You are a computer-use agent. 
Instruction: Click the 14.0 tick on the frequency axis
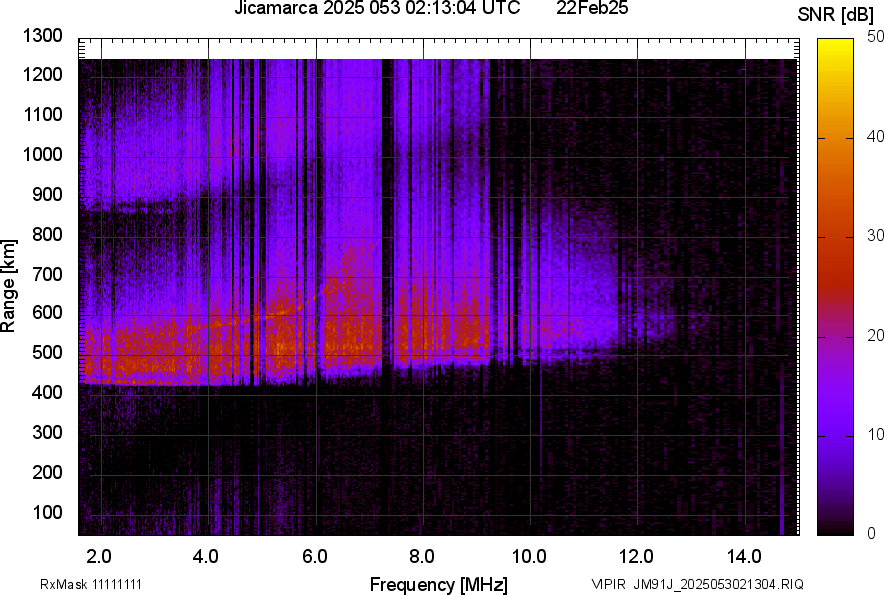pos(744,555)
